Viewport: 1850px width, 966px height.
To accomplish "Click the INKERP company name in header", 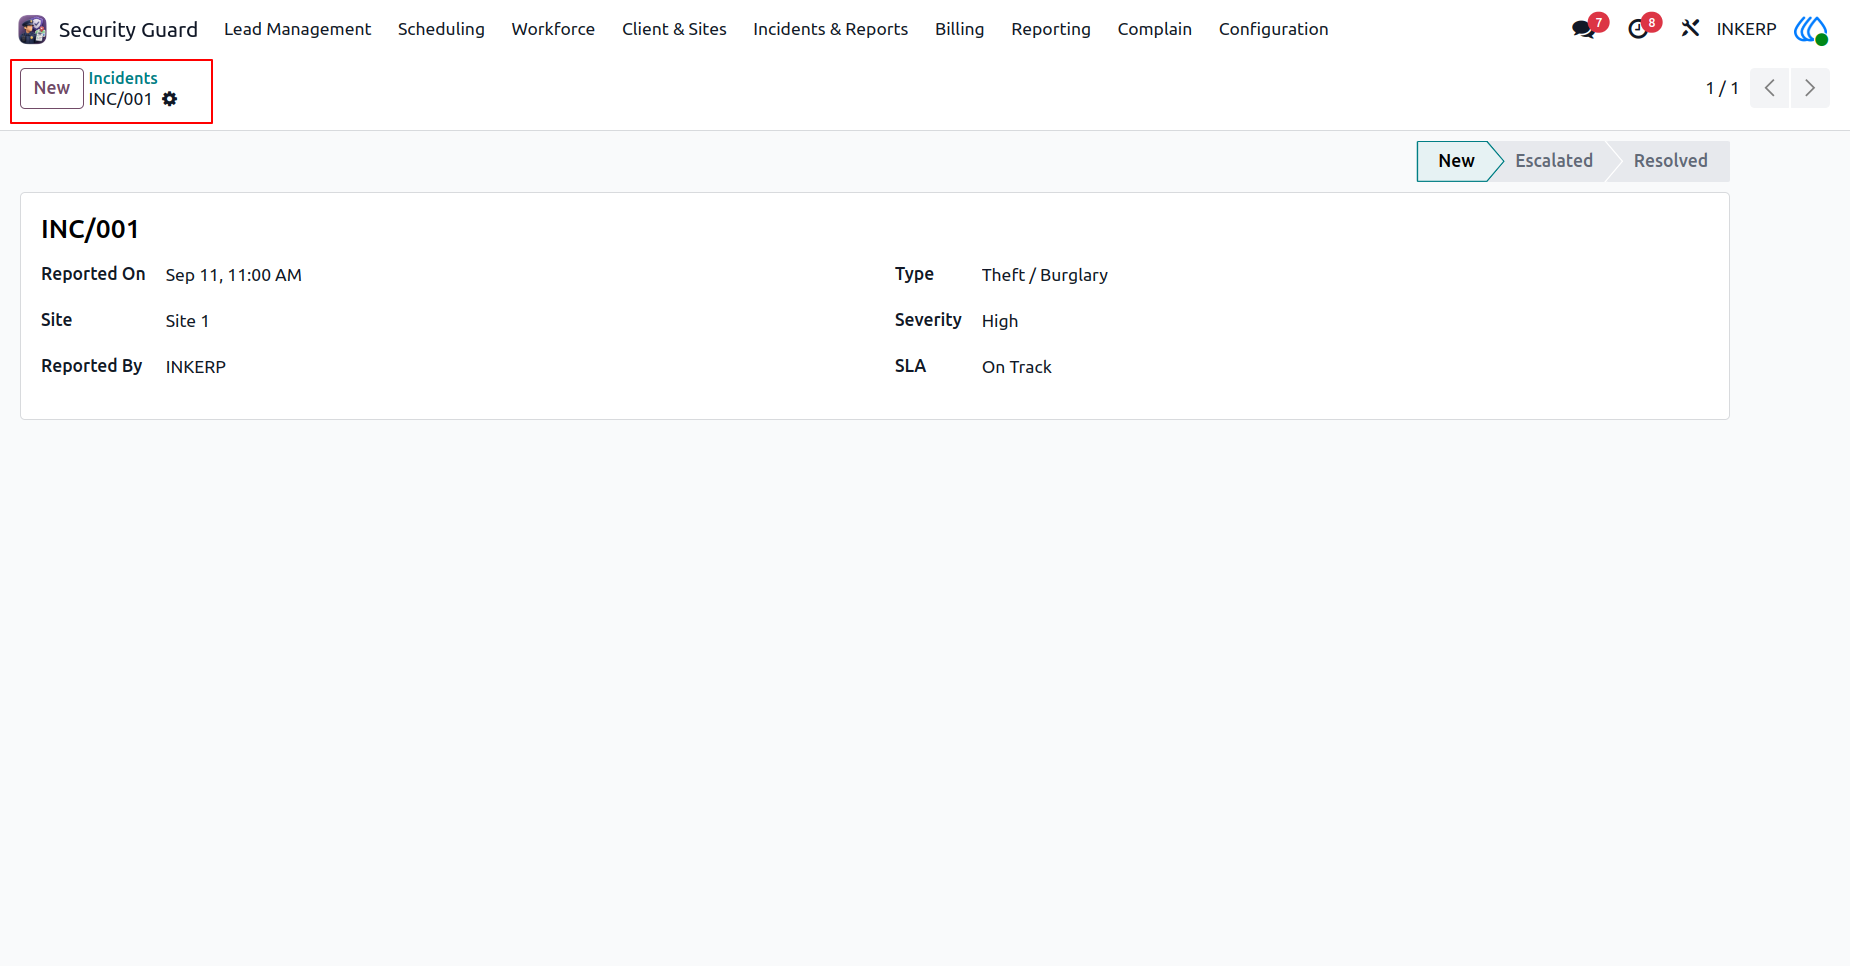I will pos(1747,29).
